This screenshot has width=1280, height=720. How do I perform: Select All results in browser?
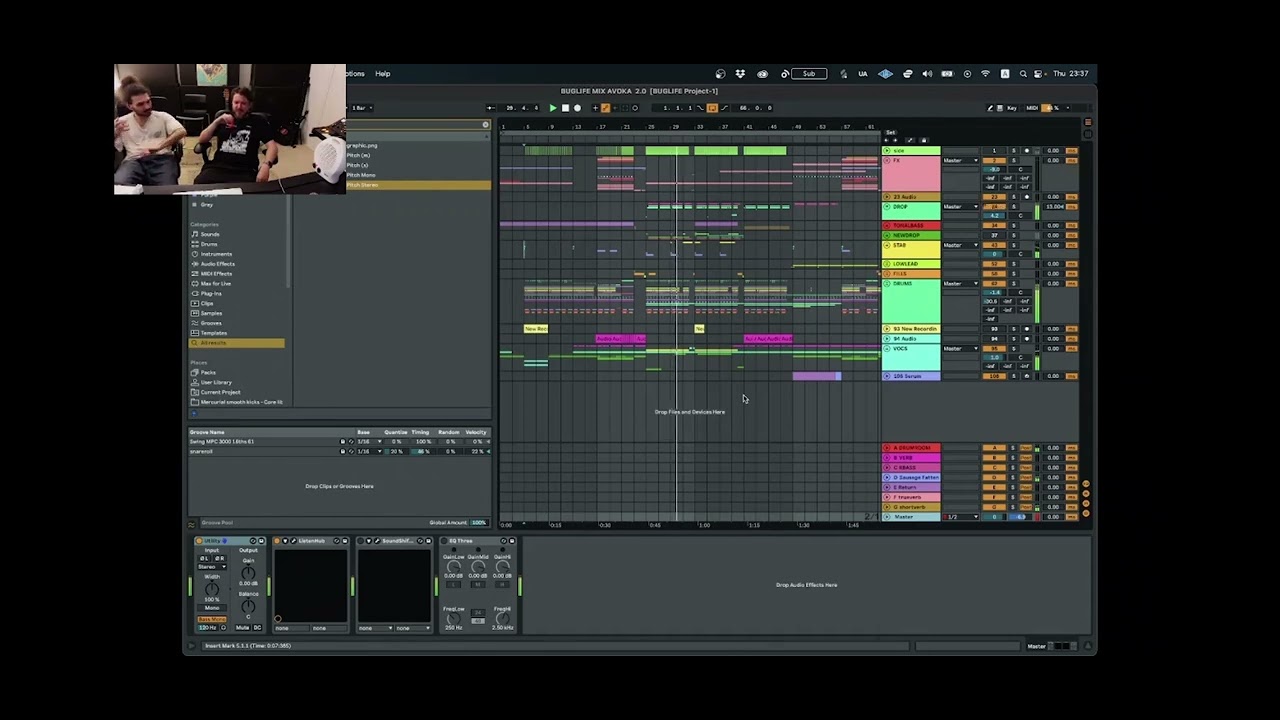(237, 343)
